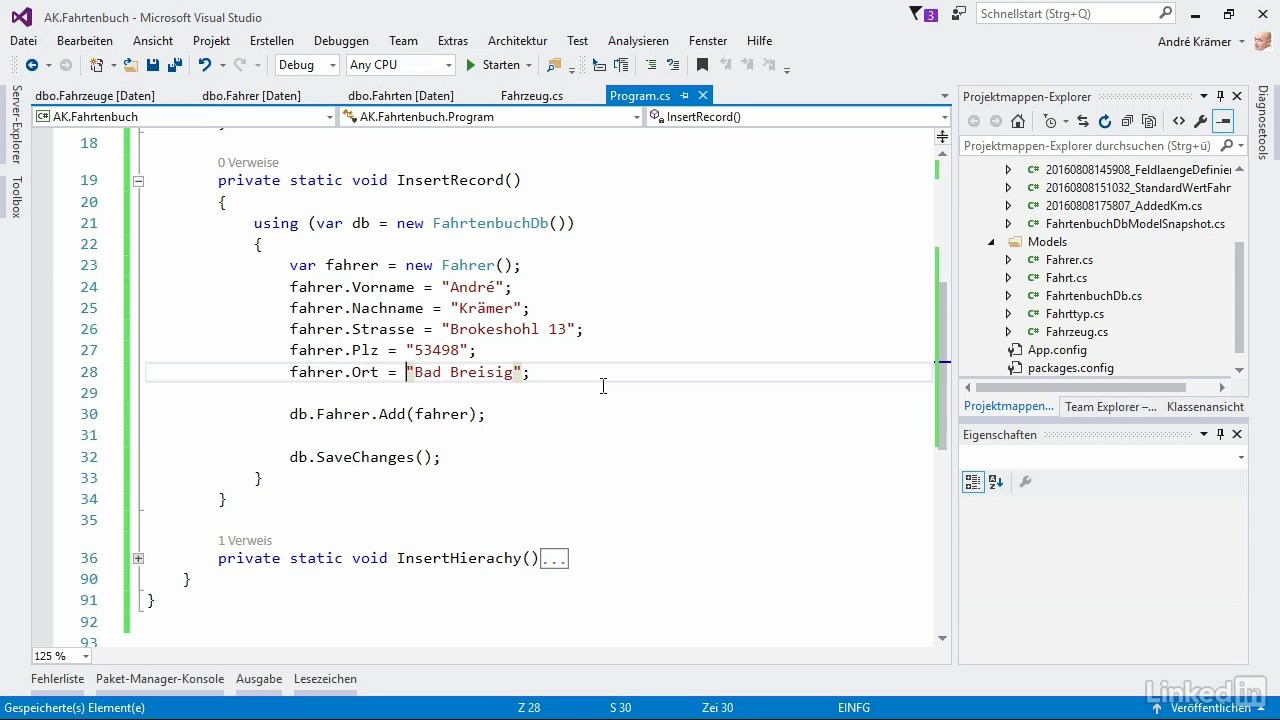Click the Property Pages wrench in Eigenschaften
The width and height of the screenshot is (1280, 720).
(x=1025, y=482)
